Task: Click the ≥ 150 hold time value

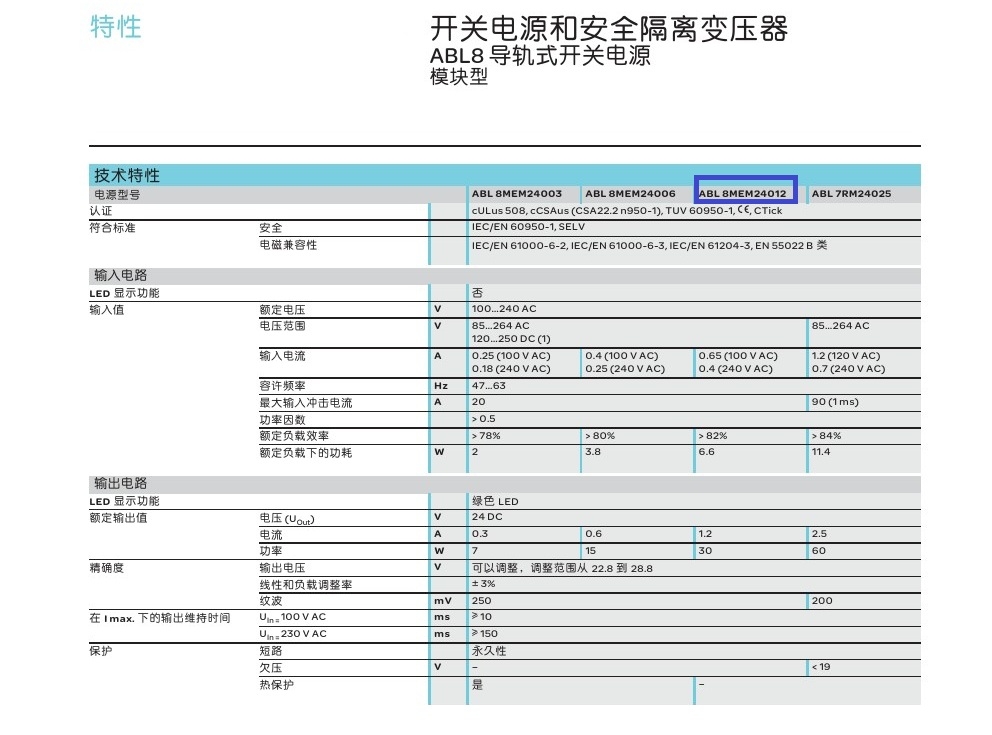Action: click(x=484, y=634)
